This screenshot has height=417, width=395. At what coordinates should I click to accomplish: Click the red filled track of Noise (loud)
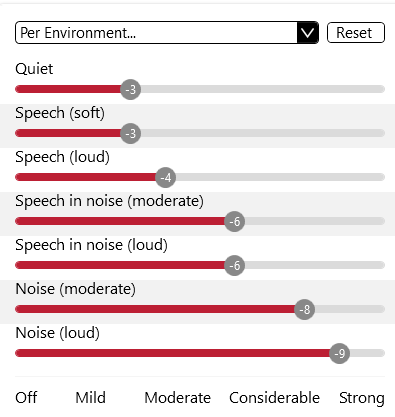coord(172,353)
